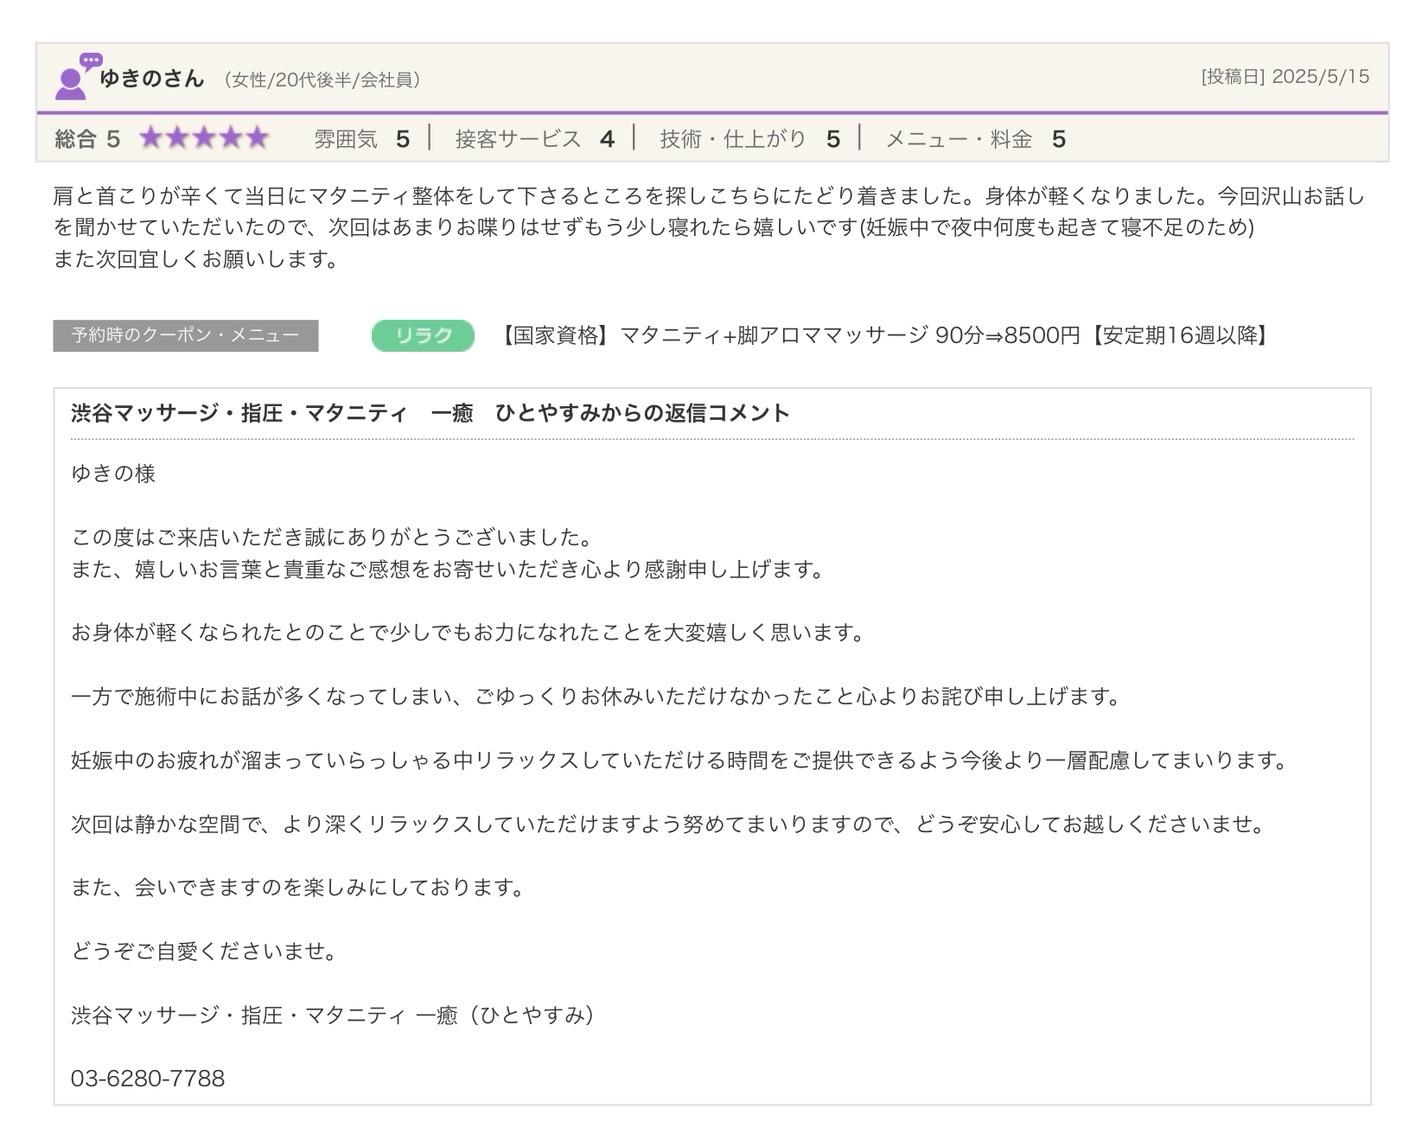This screenshot has width=1428, height=1146.
Task: Click the five-star overall rating icons
Action: (204, 138)
